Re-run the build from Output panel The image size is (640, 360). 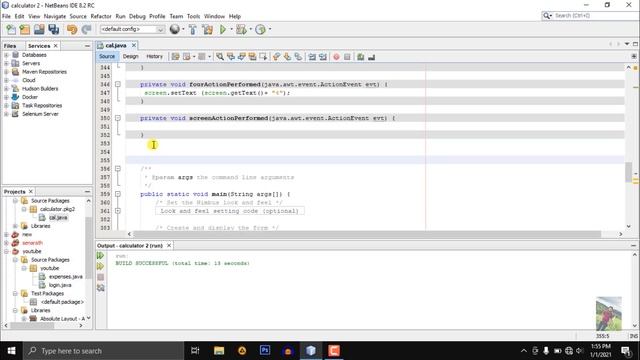(x=100, y=256)
